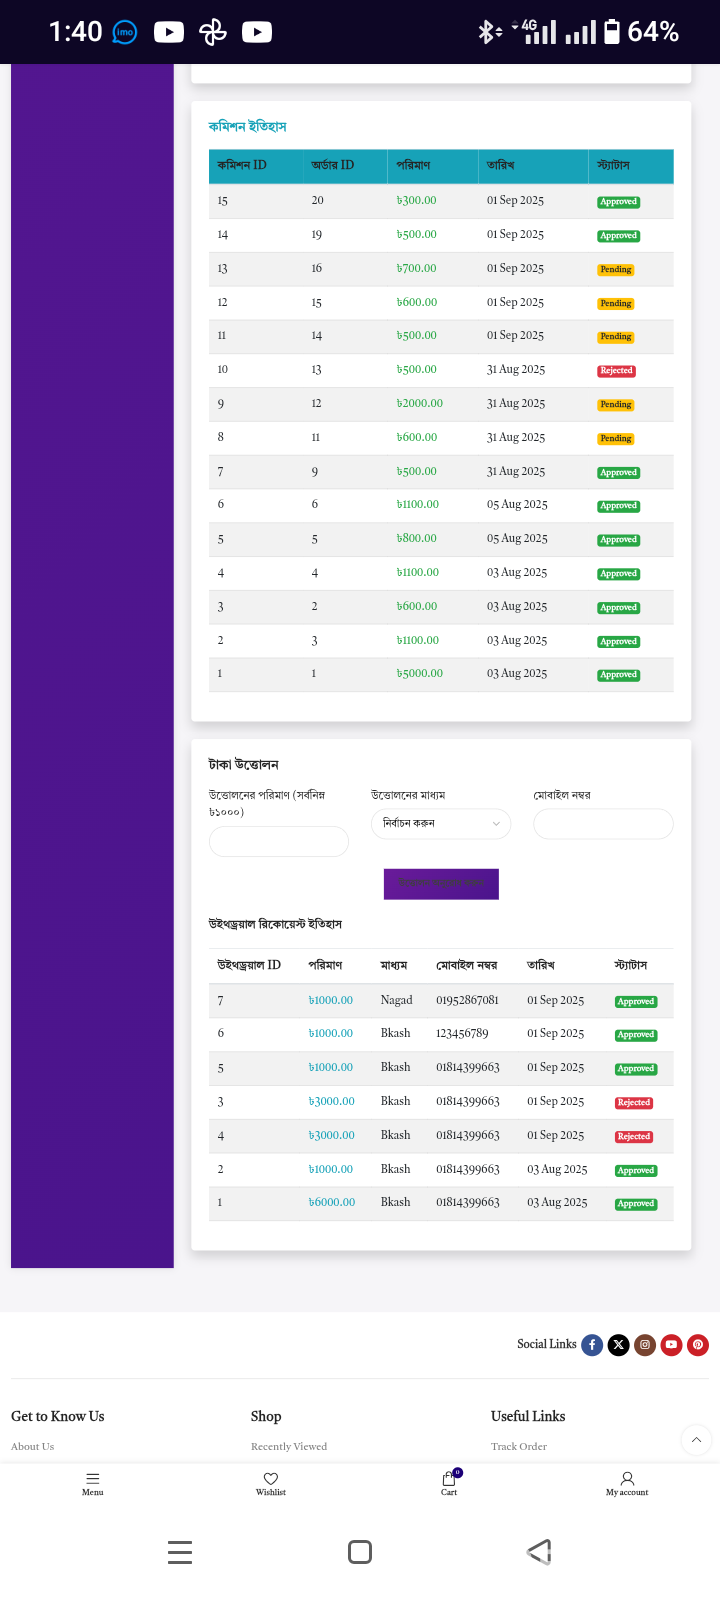Open the Cart bag icon
Screen dimensions: 720x1600
point(449,1479)
